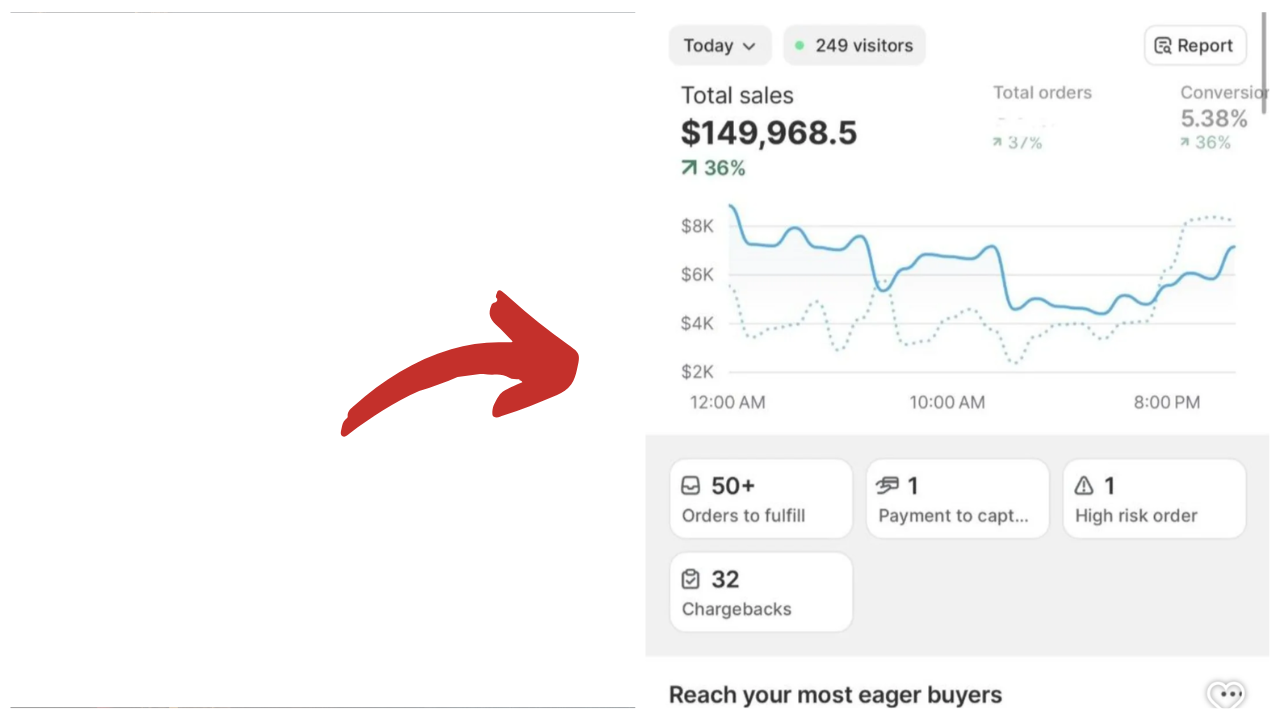Open the Today date range dropdown
Viewport: 1280px width, 720px height.
(719, 46)
